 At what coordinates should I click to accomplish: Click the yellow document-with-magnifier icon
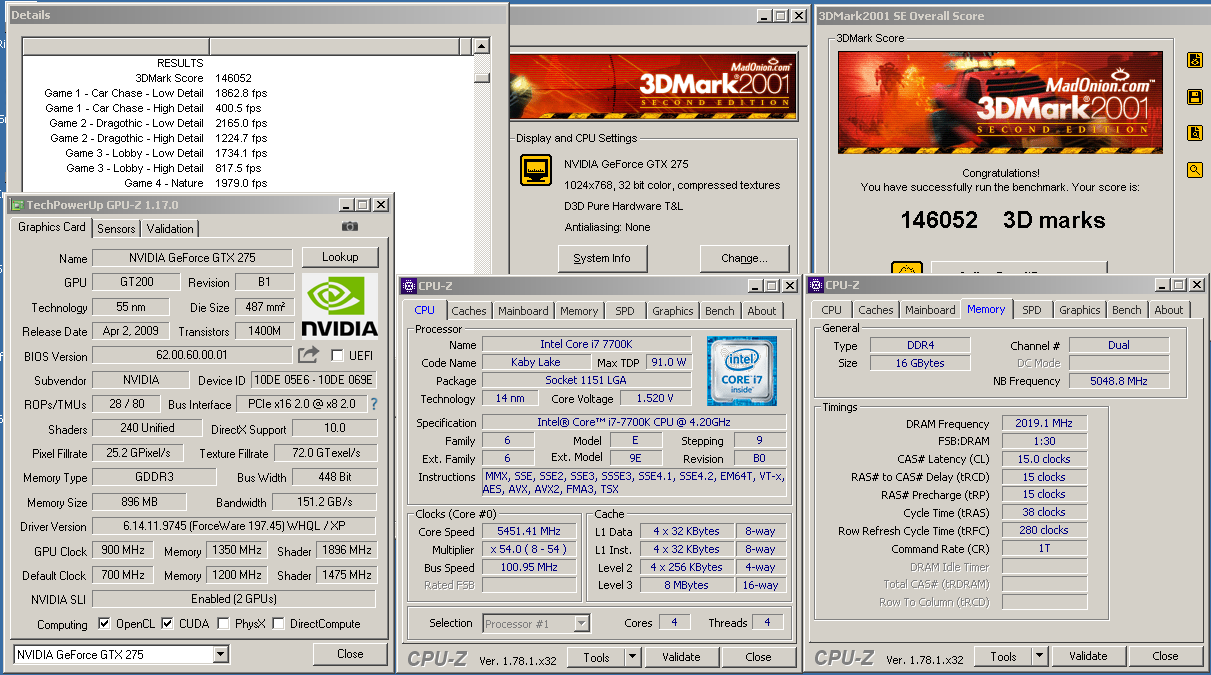point(1194,133)
